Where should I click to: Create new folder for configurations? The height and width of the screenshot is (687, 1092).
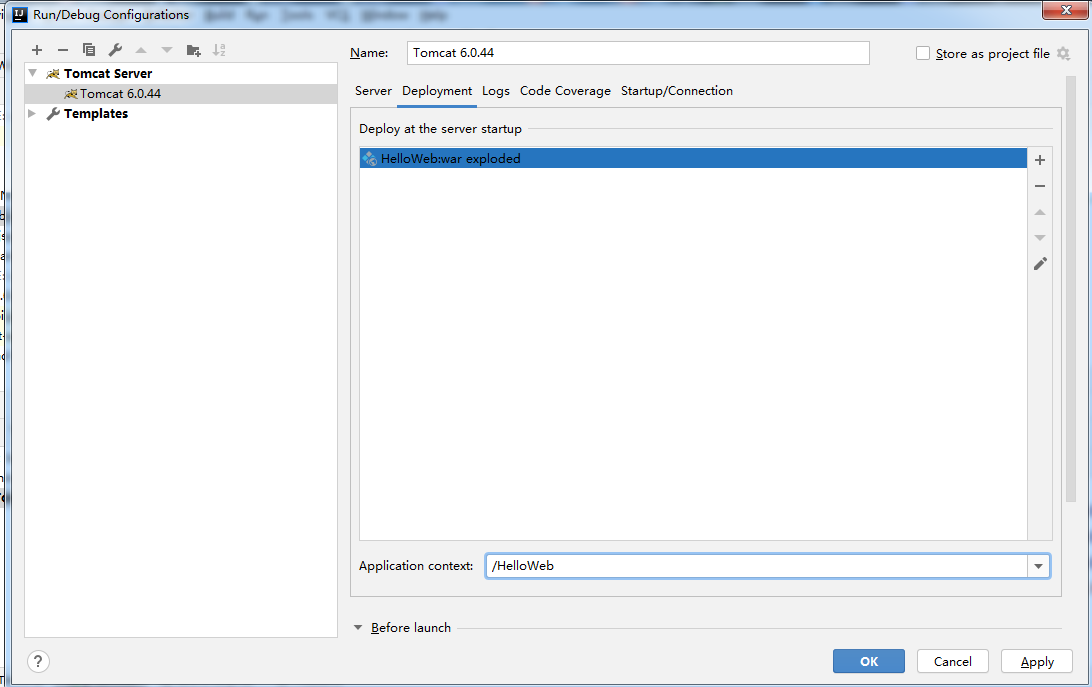(x=194, y=50)
